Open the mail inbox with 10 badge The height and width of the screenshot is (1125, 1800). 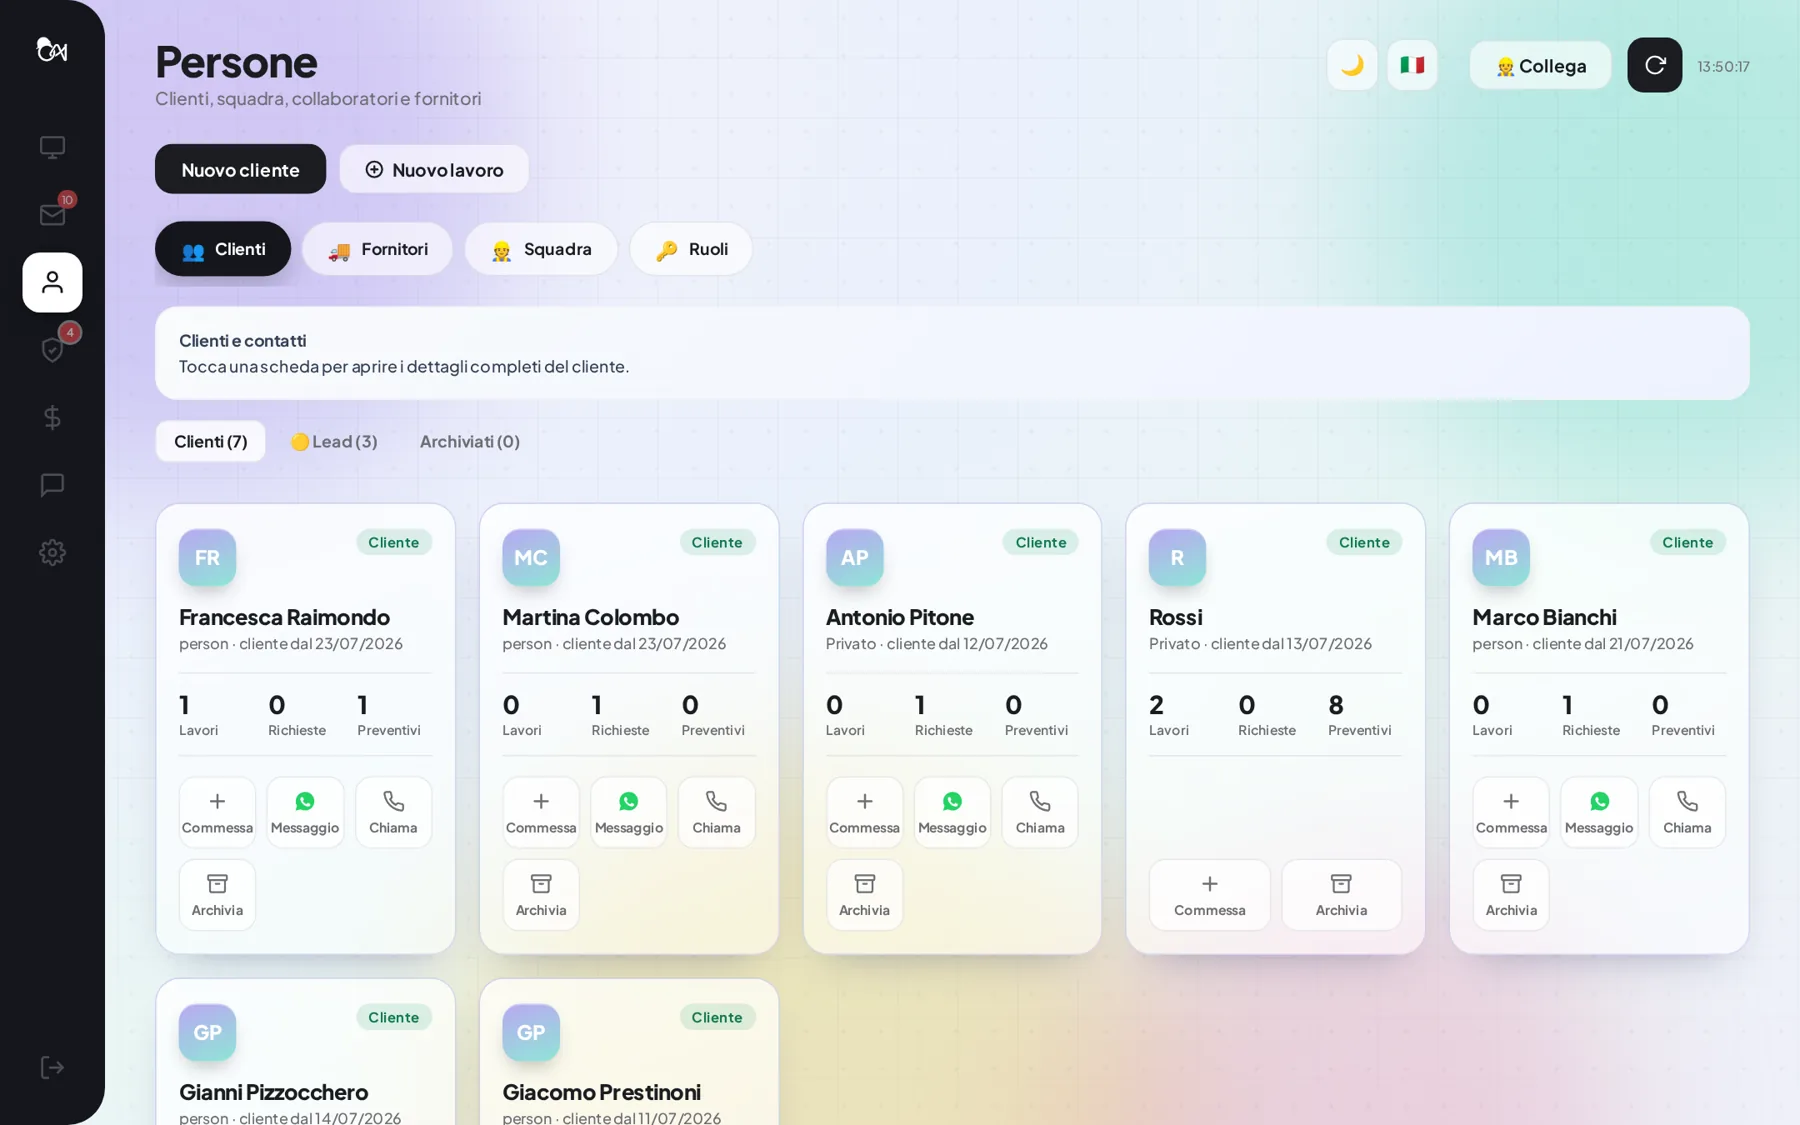52,215
